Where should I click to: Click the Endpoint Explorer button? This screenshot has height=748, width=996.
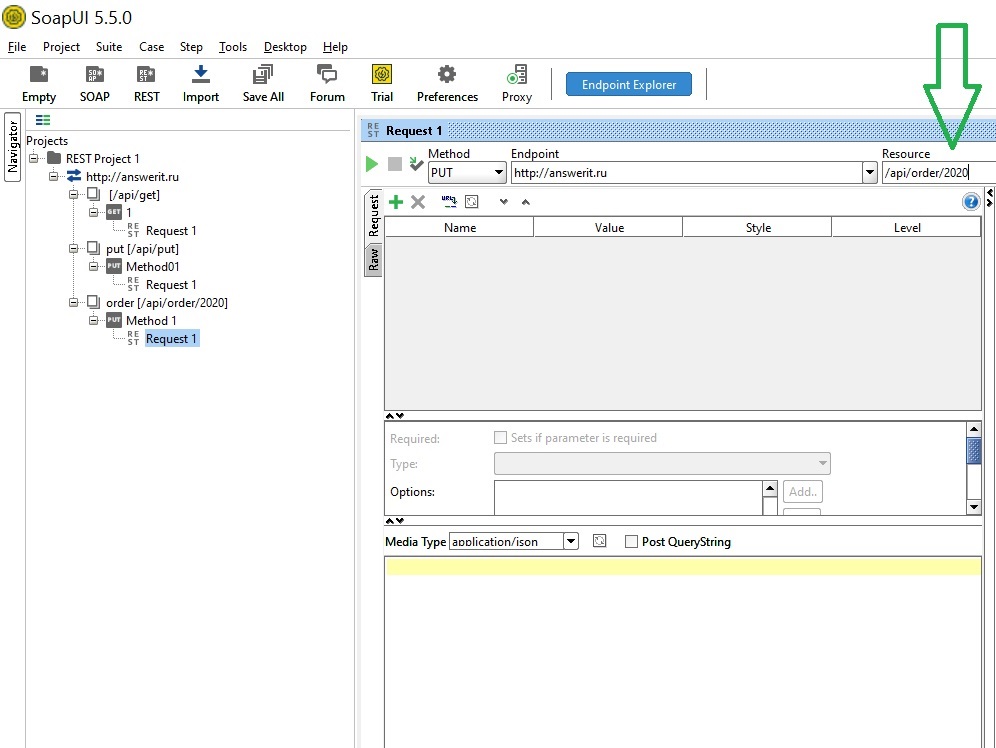(628, 84)
